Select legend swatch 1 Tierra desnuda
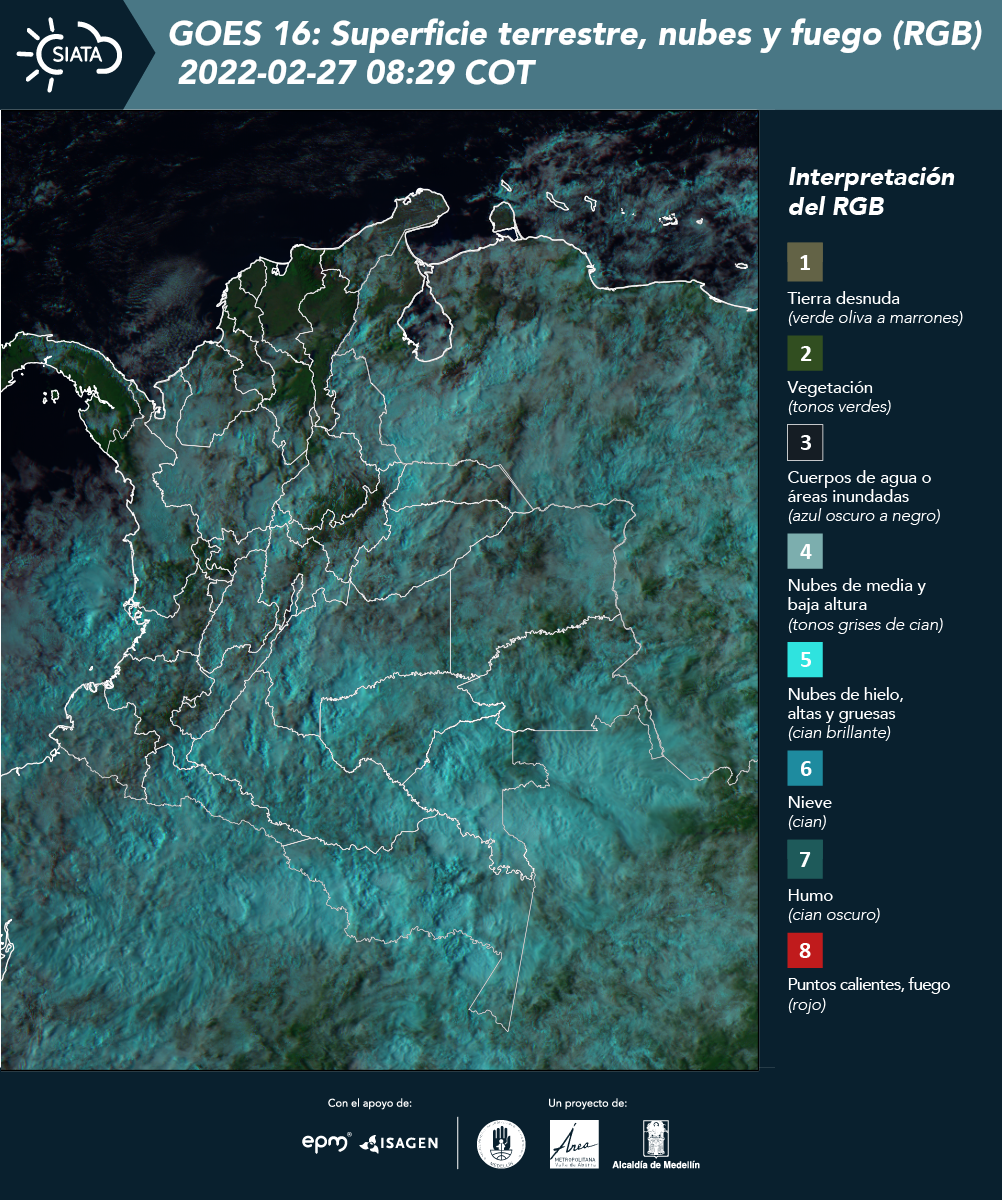The height and width of the screenshot is (1200, 1002). [805, 263]
